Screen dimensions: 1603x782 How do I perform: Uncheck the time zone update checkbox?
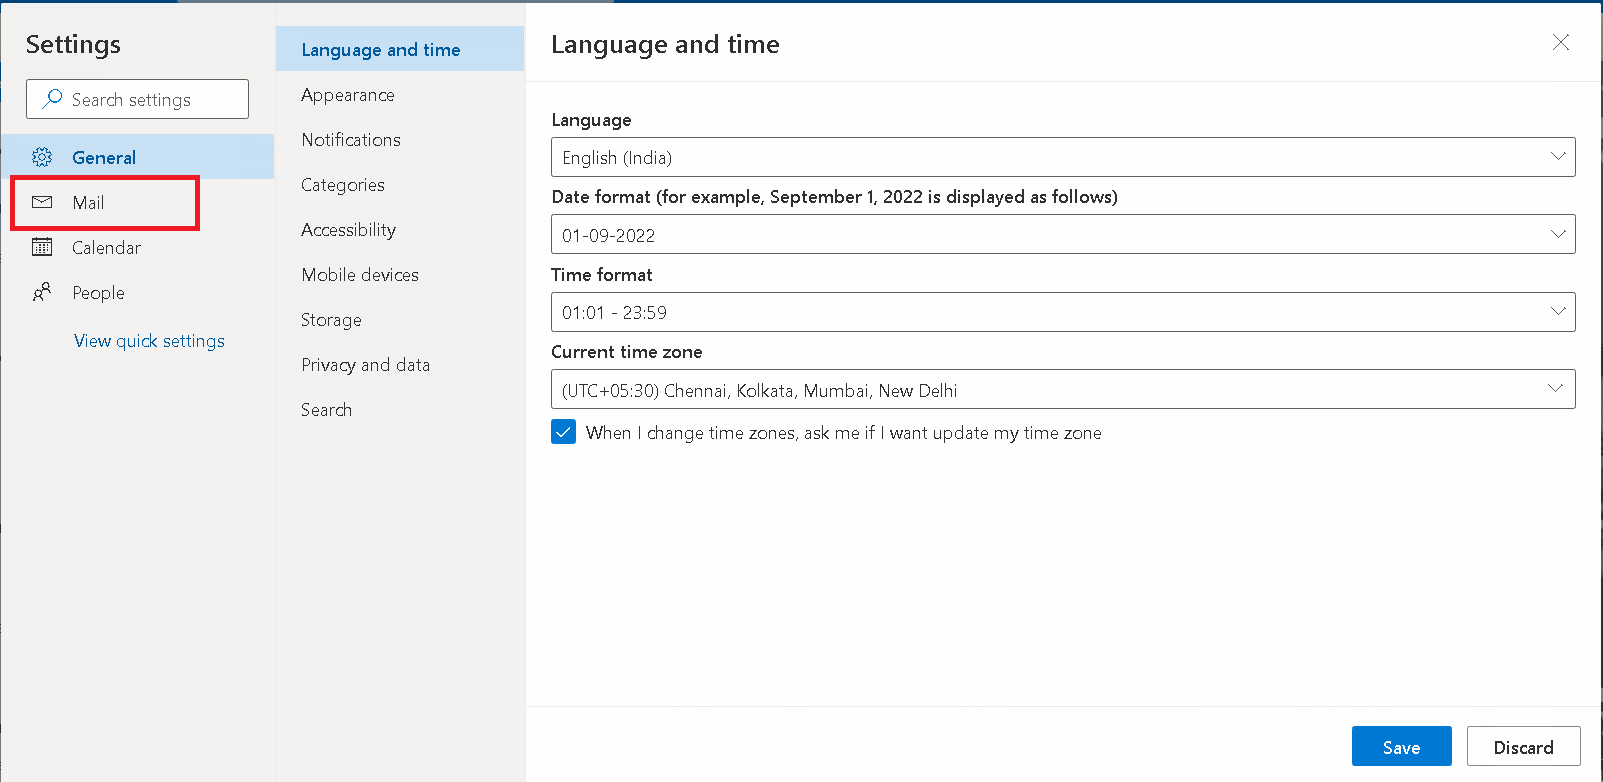(563, 432)
